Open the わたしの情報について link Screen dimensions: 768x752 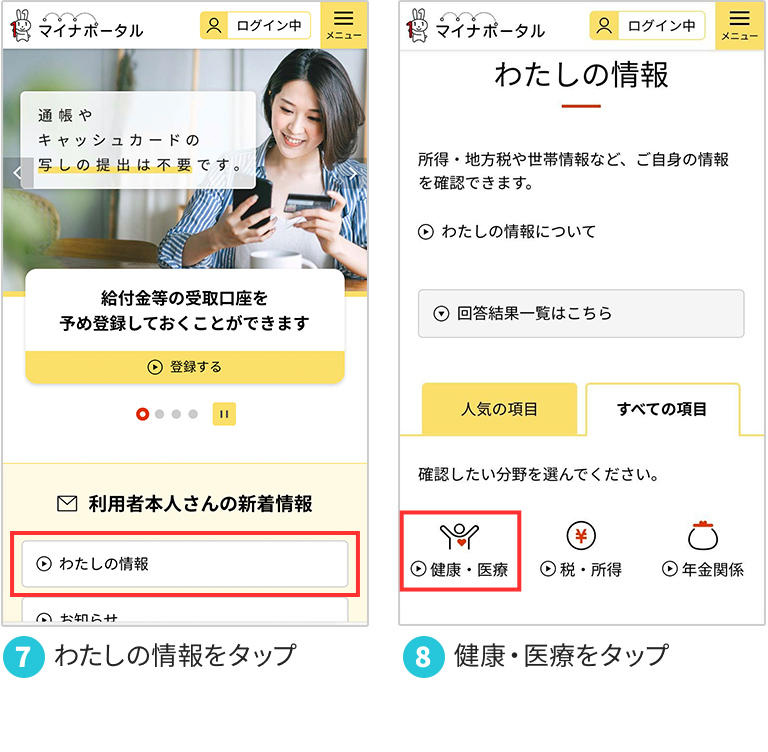(507, 231)
